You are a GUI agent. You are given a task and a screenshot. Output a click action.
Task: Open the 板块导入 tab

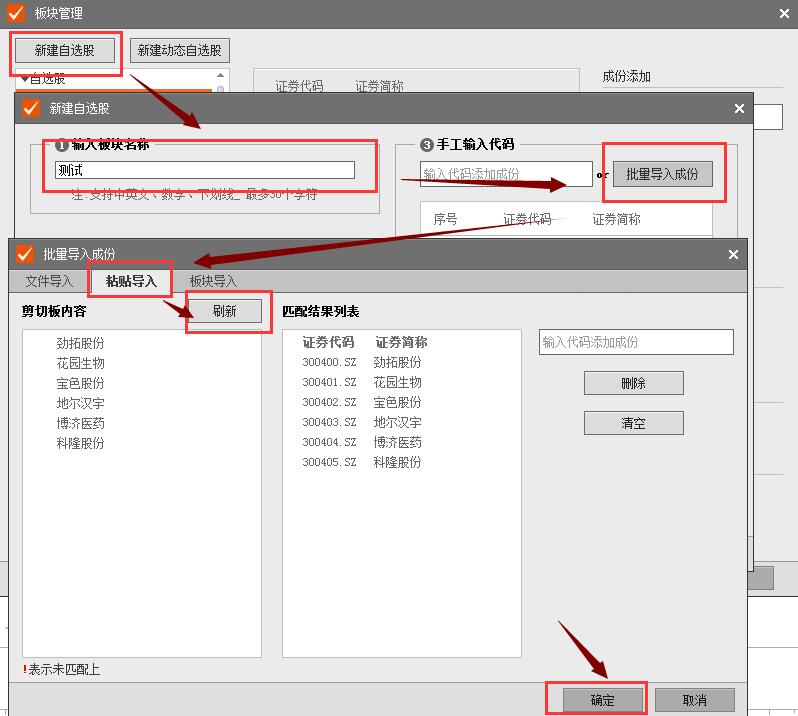click(213, 281)
